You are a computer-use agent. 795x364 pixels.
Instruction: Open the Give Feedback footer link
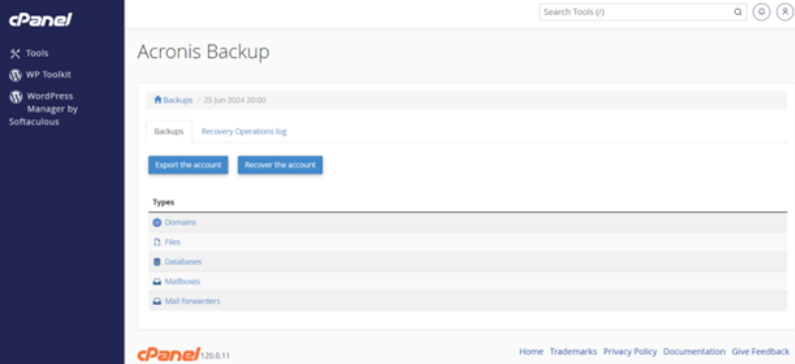761,351
